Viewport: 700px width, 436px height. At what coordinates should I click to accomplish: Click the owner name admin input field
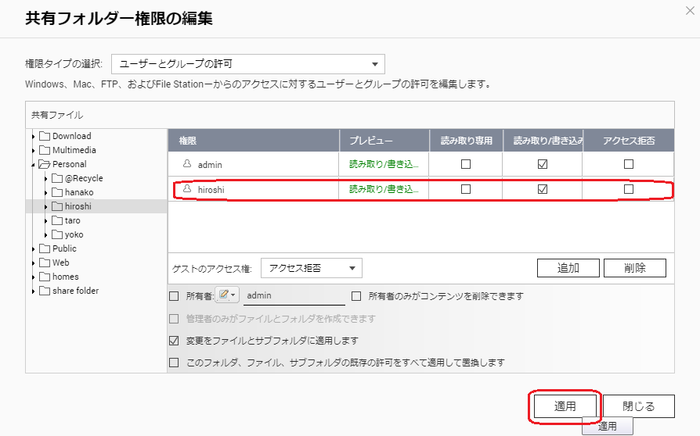[x=294, y=295]
